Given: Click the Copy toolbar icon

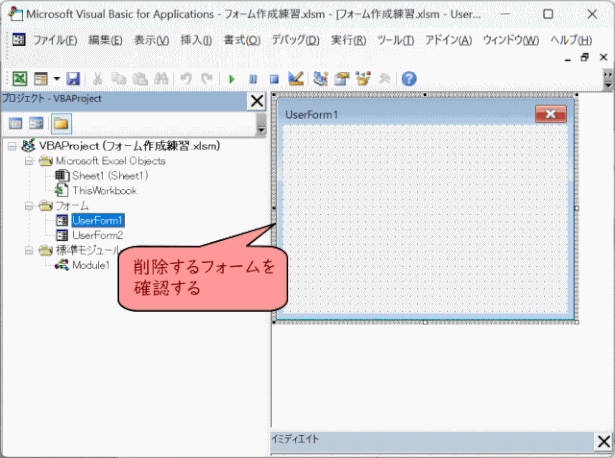Looking at the screenshot, I should tap(118, 79).
